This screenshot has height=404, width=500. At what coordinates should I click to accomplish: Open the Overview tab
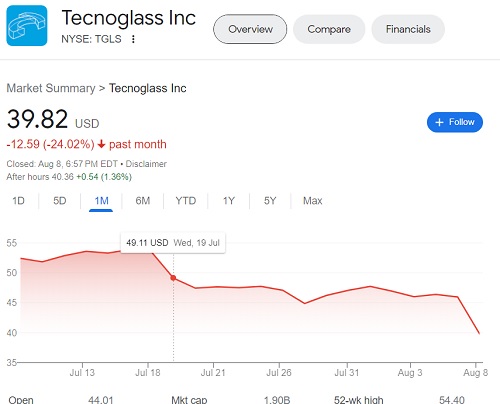click(250, 29)
